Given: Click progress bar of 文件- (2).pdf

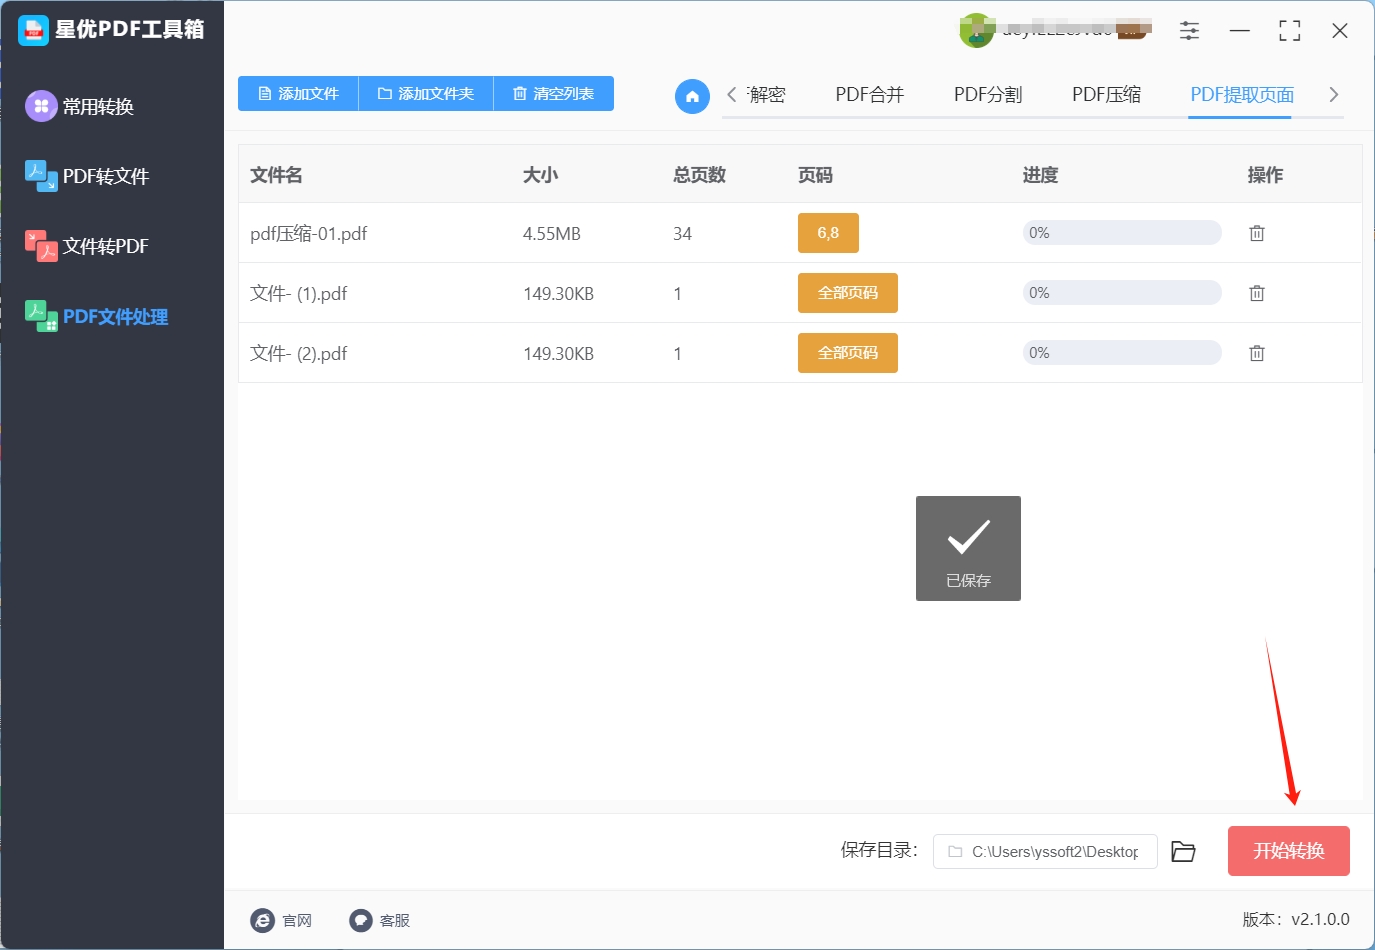Looking at the screenshot, I should click(x=1122, y=353).
